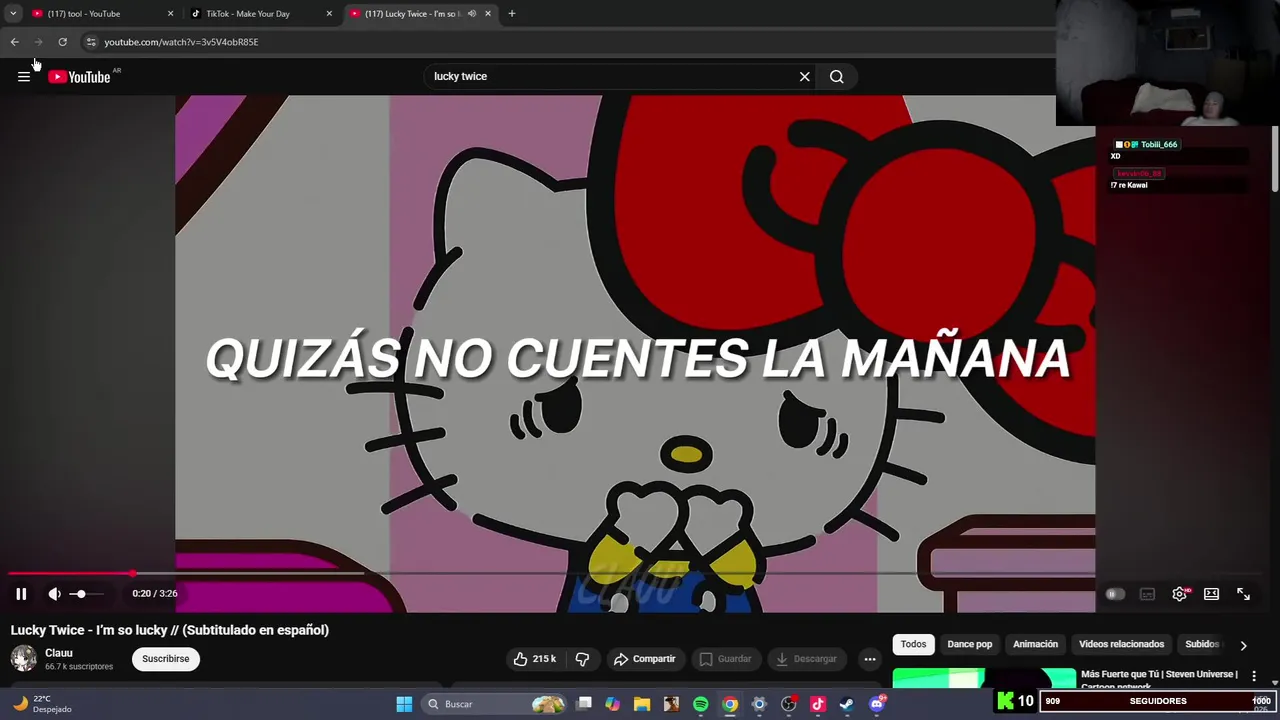
Task: Like the video with 215 k thumbs up
Action: point(535,659)
